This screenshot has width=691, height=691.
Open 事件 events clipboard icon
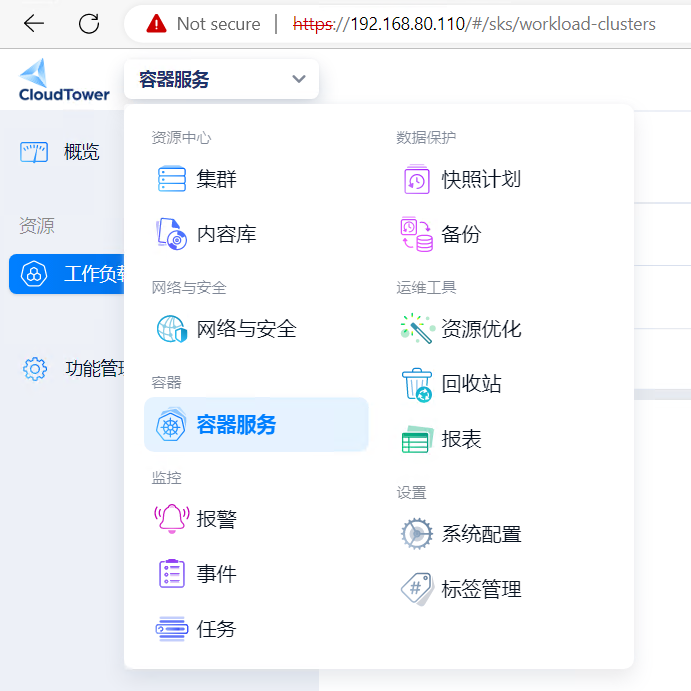click(172, 574)
